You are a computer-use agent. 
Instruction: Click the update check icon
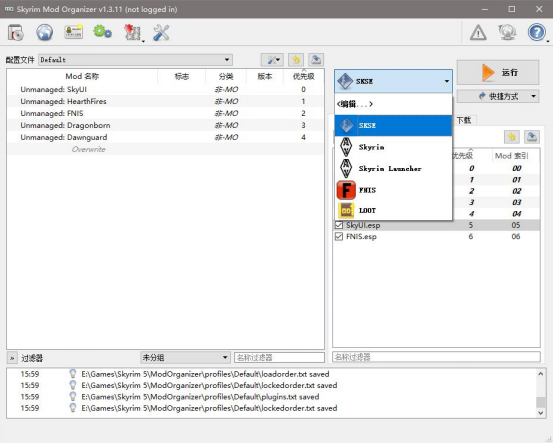click(x=507, y=32)
